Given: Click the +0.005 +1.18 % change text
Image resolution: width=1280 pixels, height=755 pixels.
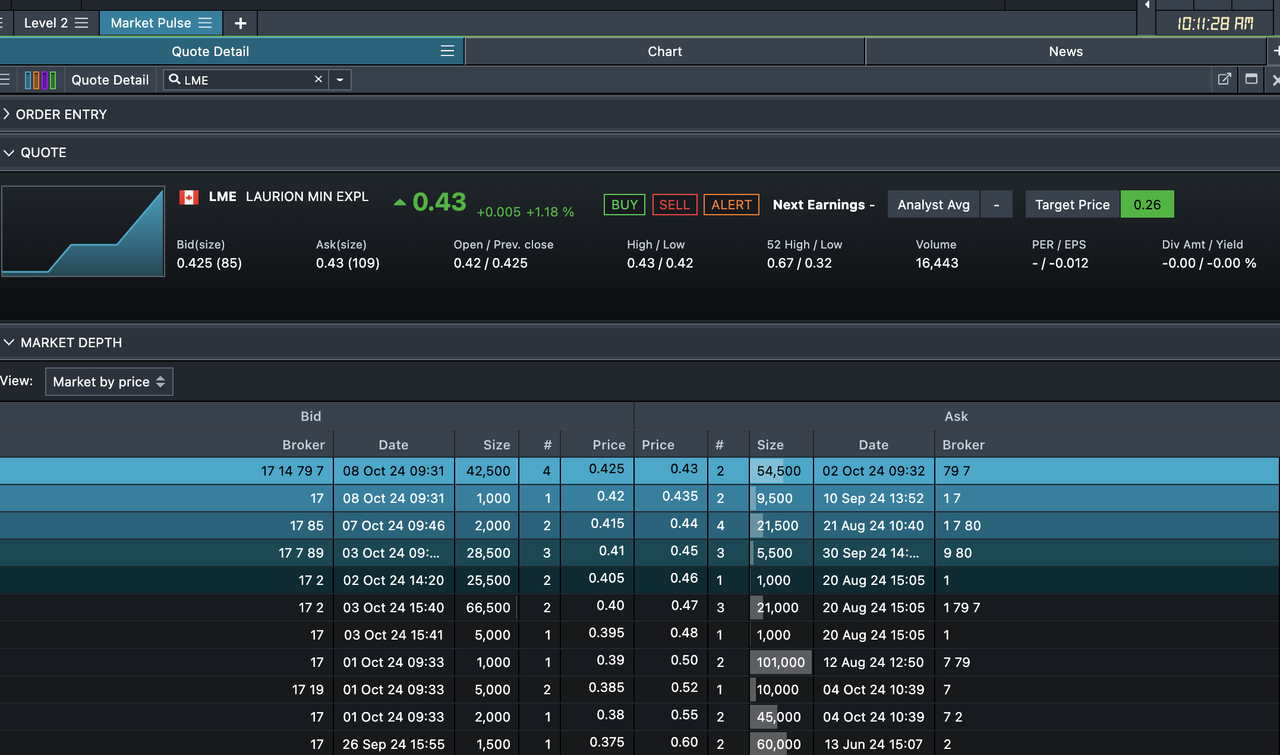Looking at the screenshot, I should coord(525,212).
